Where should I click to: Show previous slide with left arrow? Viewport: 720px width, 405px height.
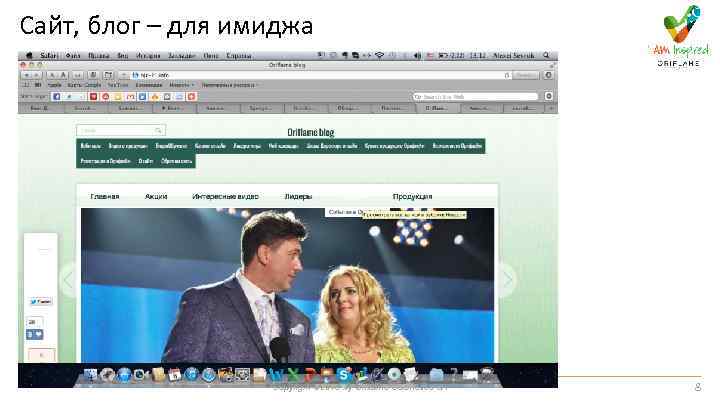(68, 280)
